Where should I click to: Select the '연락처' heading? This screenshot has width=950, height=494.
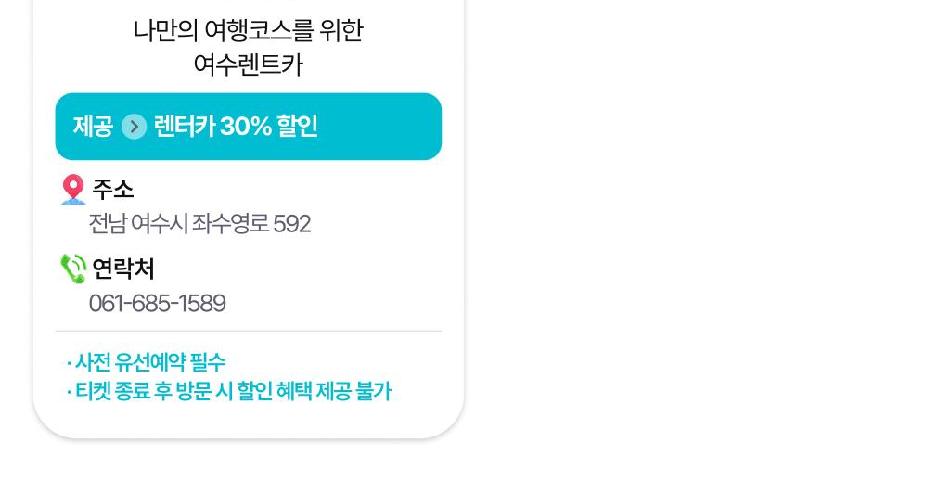tap(123, 268)
